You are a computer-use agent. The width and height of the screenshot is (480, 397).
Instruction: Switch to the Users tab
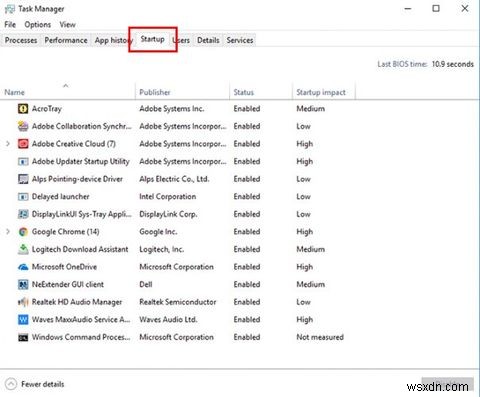[182, 40]
